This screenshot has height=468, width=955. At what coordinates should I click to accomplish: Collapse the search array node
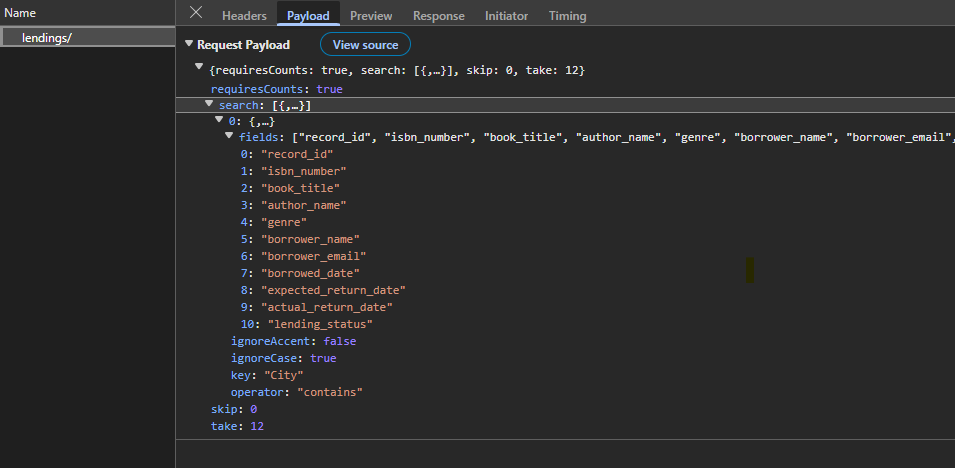point(209,103)
